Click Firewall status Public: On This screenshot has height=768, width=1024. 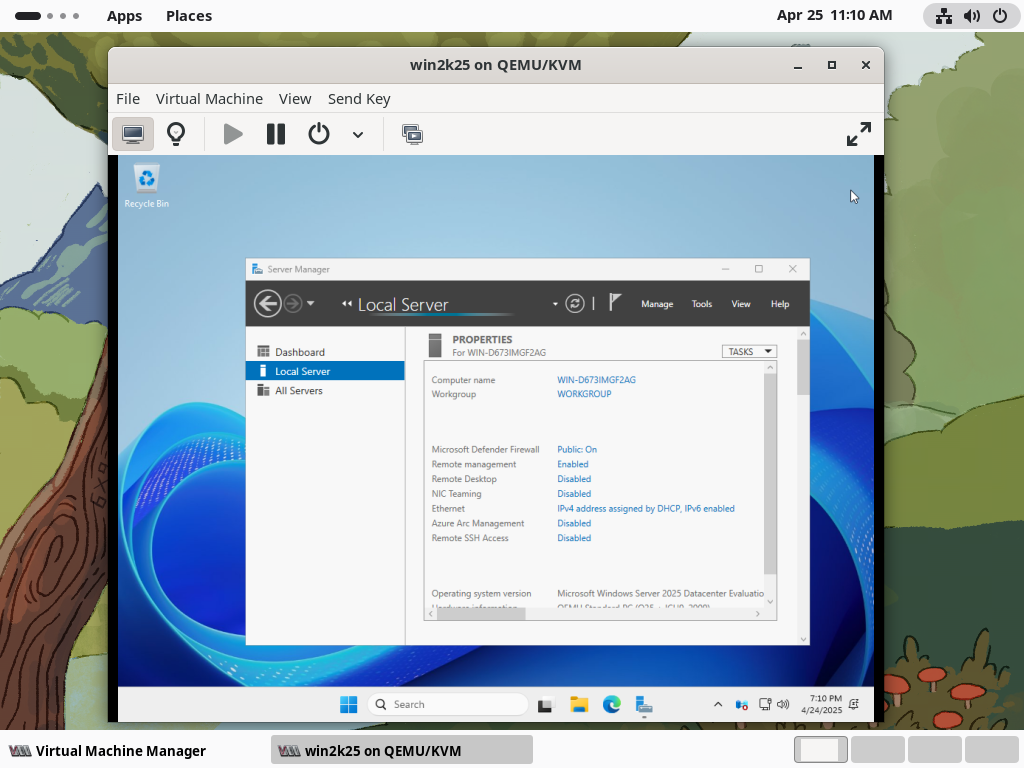click(577, 449)
